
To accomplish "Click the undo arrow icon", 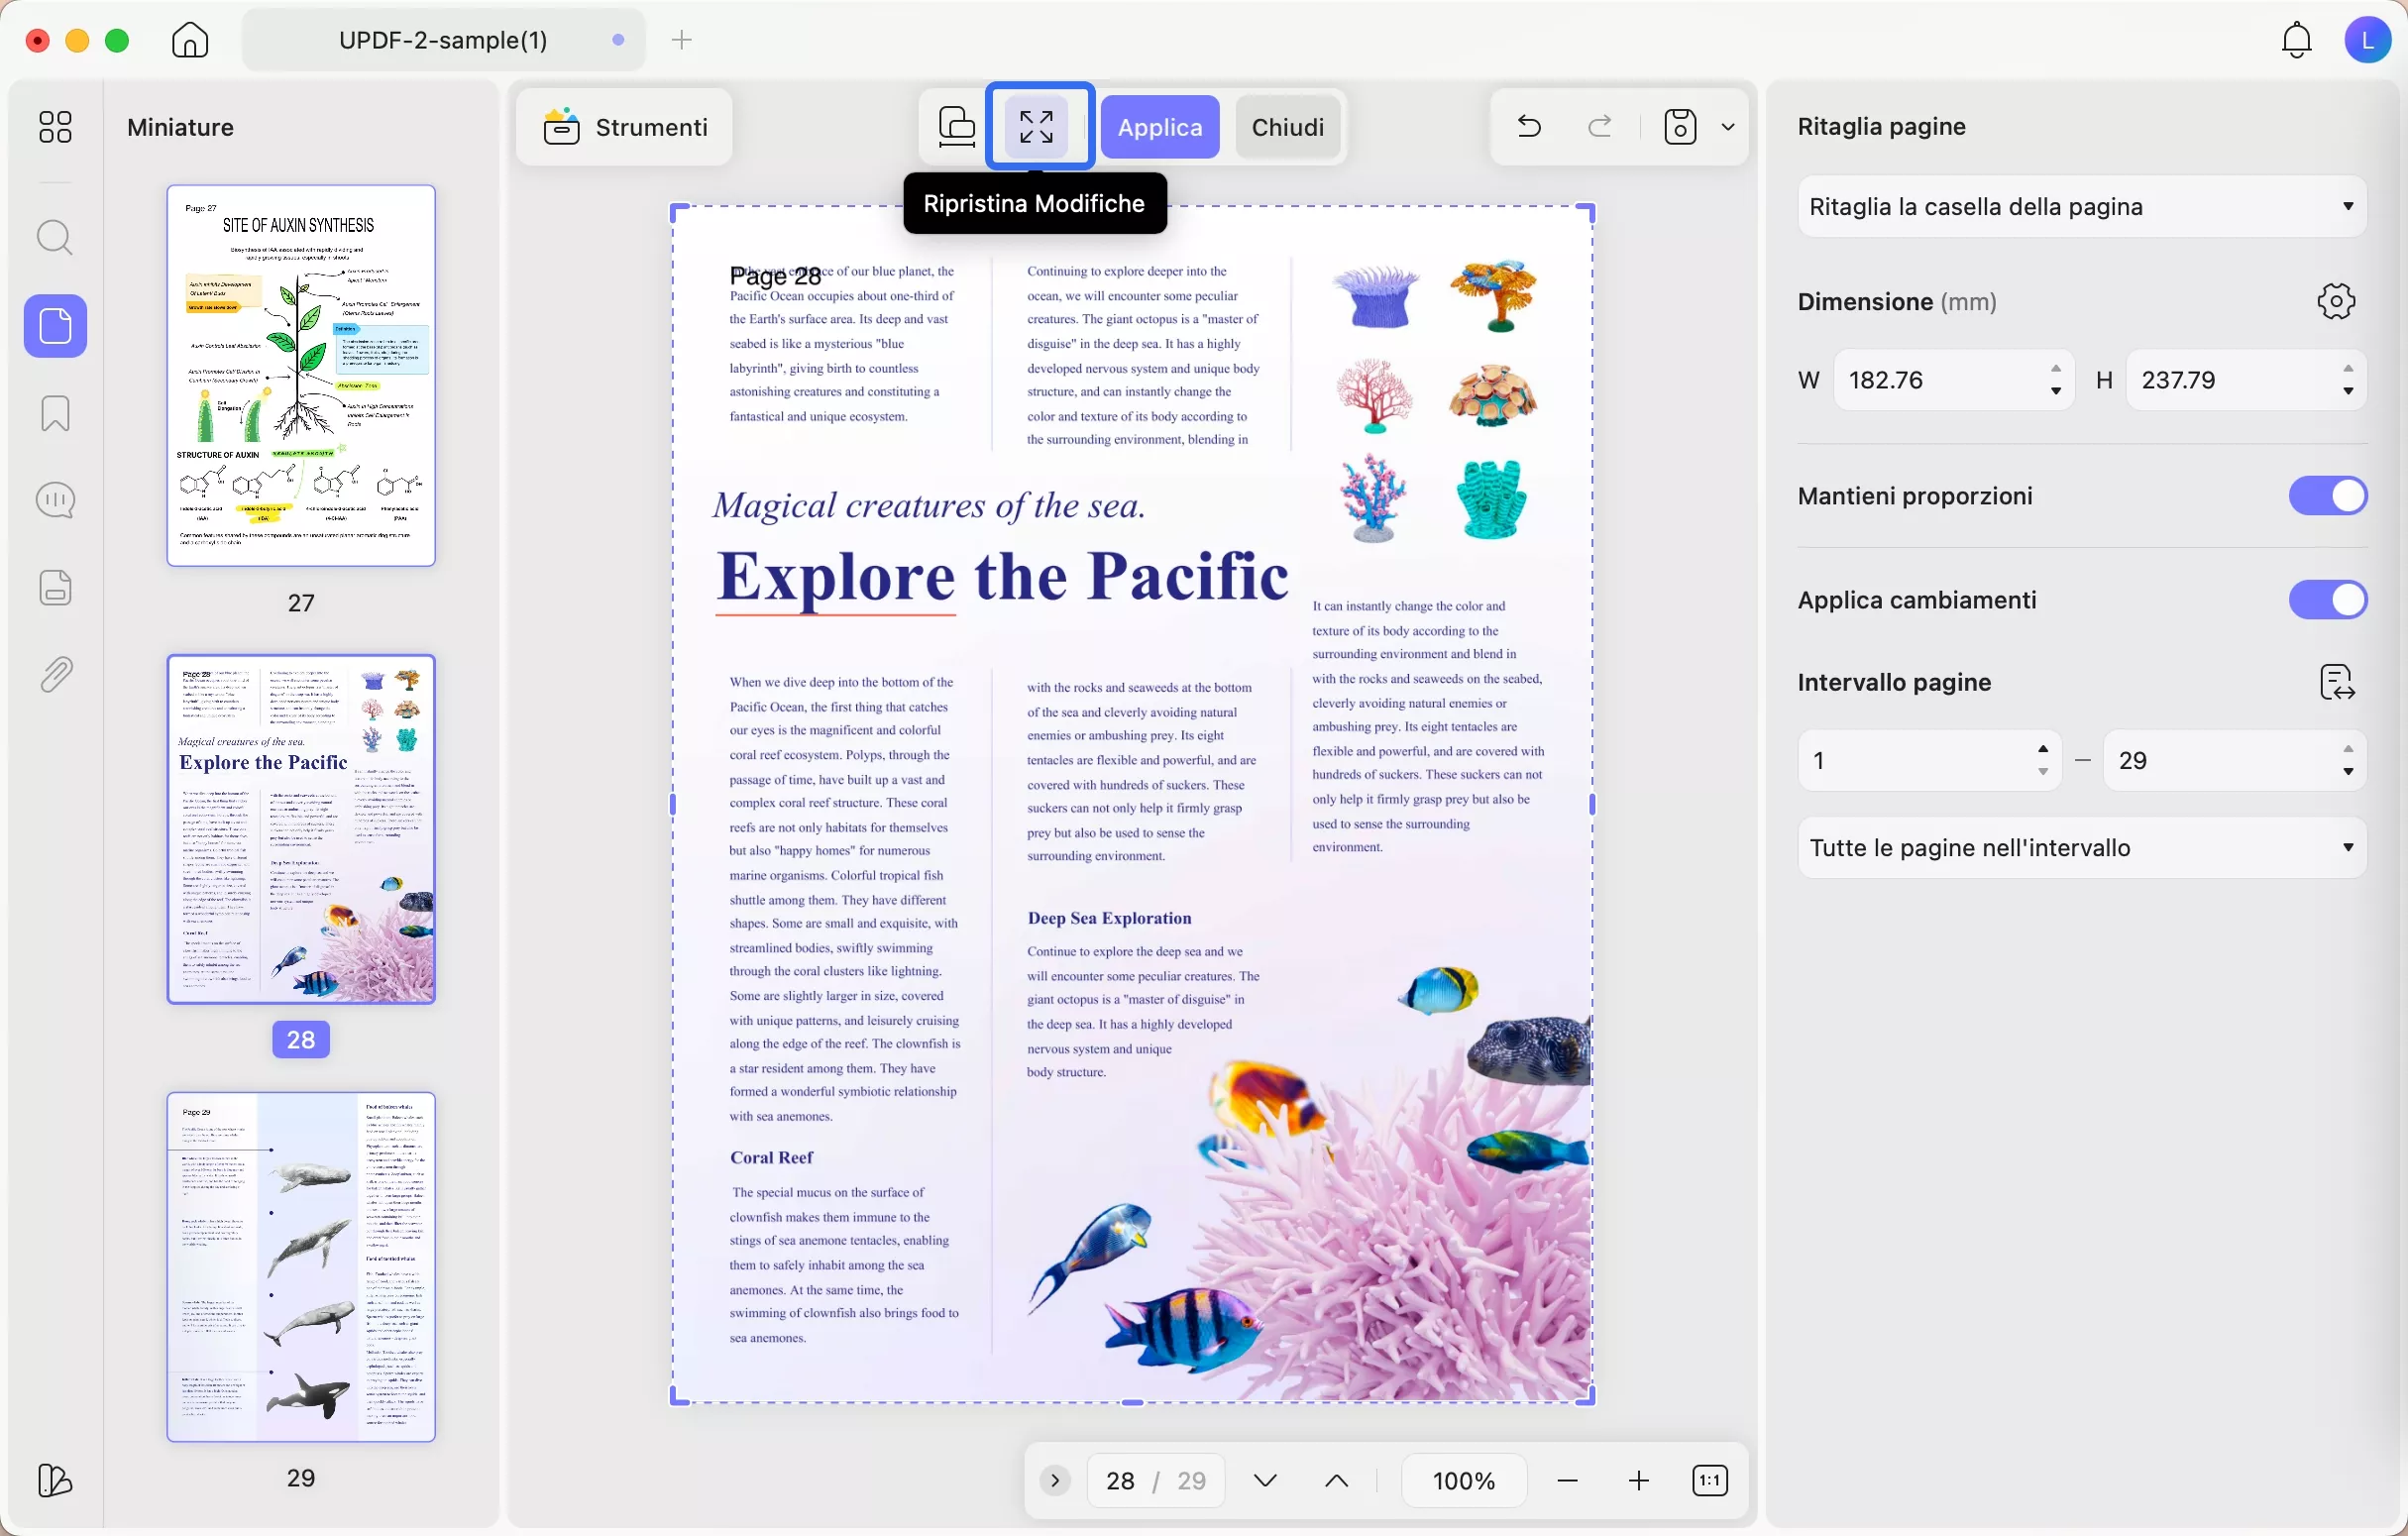I will click(x=1529, y=127).
